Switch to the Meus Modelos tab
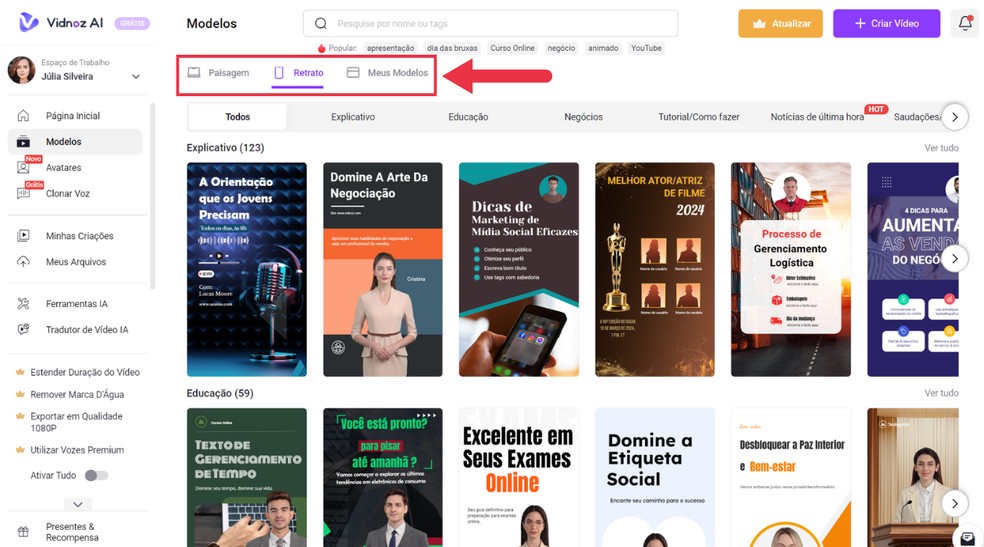This screenshot has height=547, width=984. pos(388,73)
